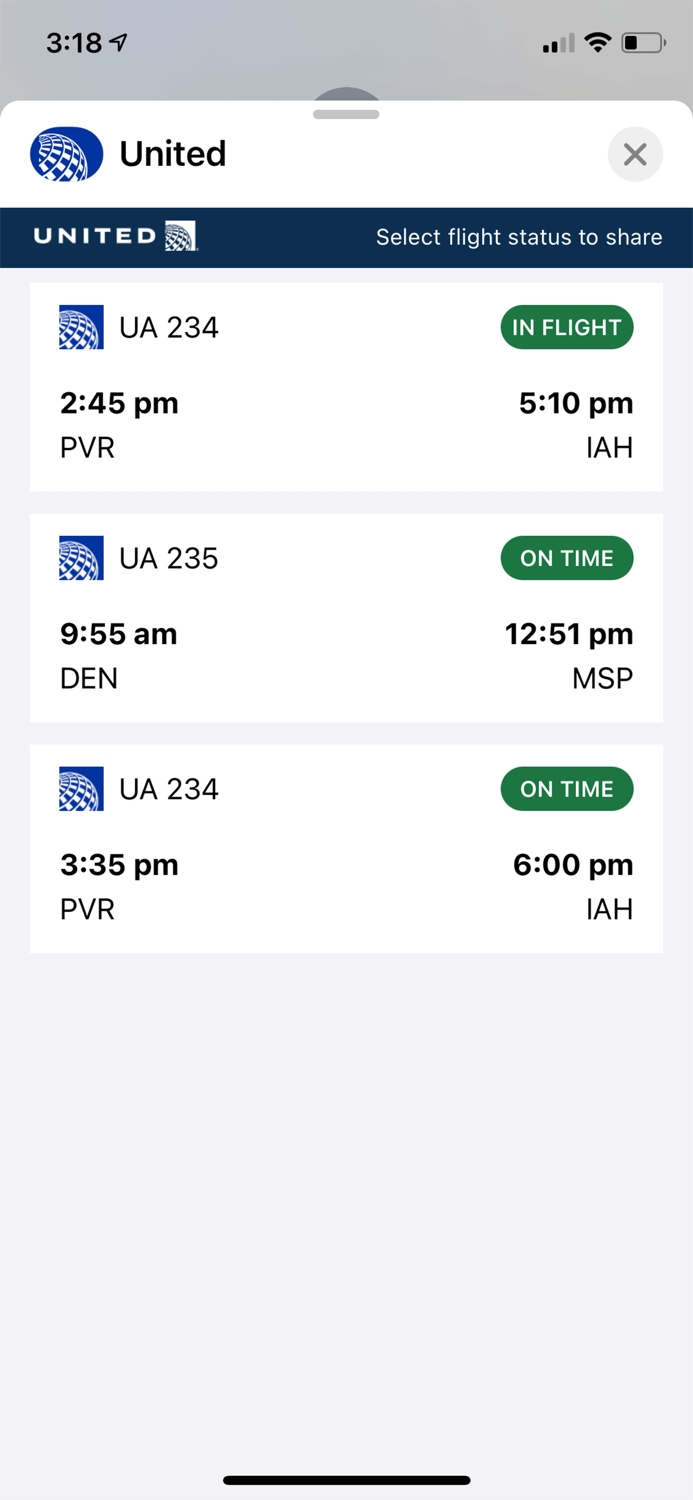Tap the Wi-Fi indicator in the status bar

click(598, 42)
